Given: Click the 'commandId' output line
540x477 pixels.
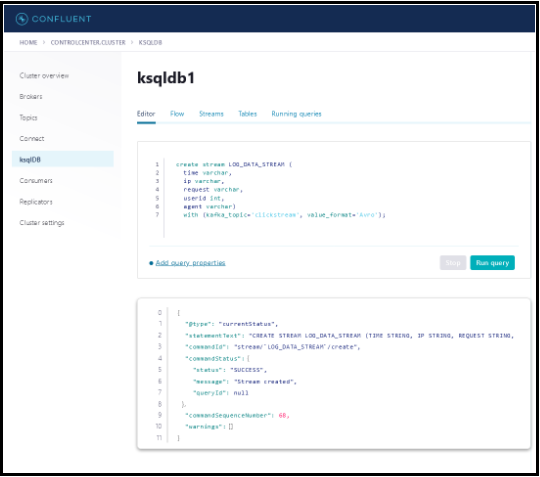Looking at the screenshot, I should pyautogui.click(x=272, y=347).
